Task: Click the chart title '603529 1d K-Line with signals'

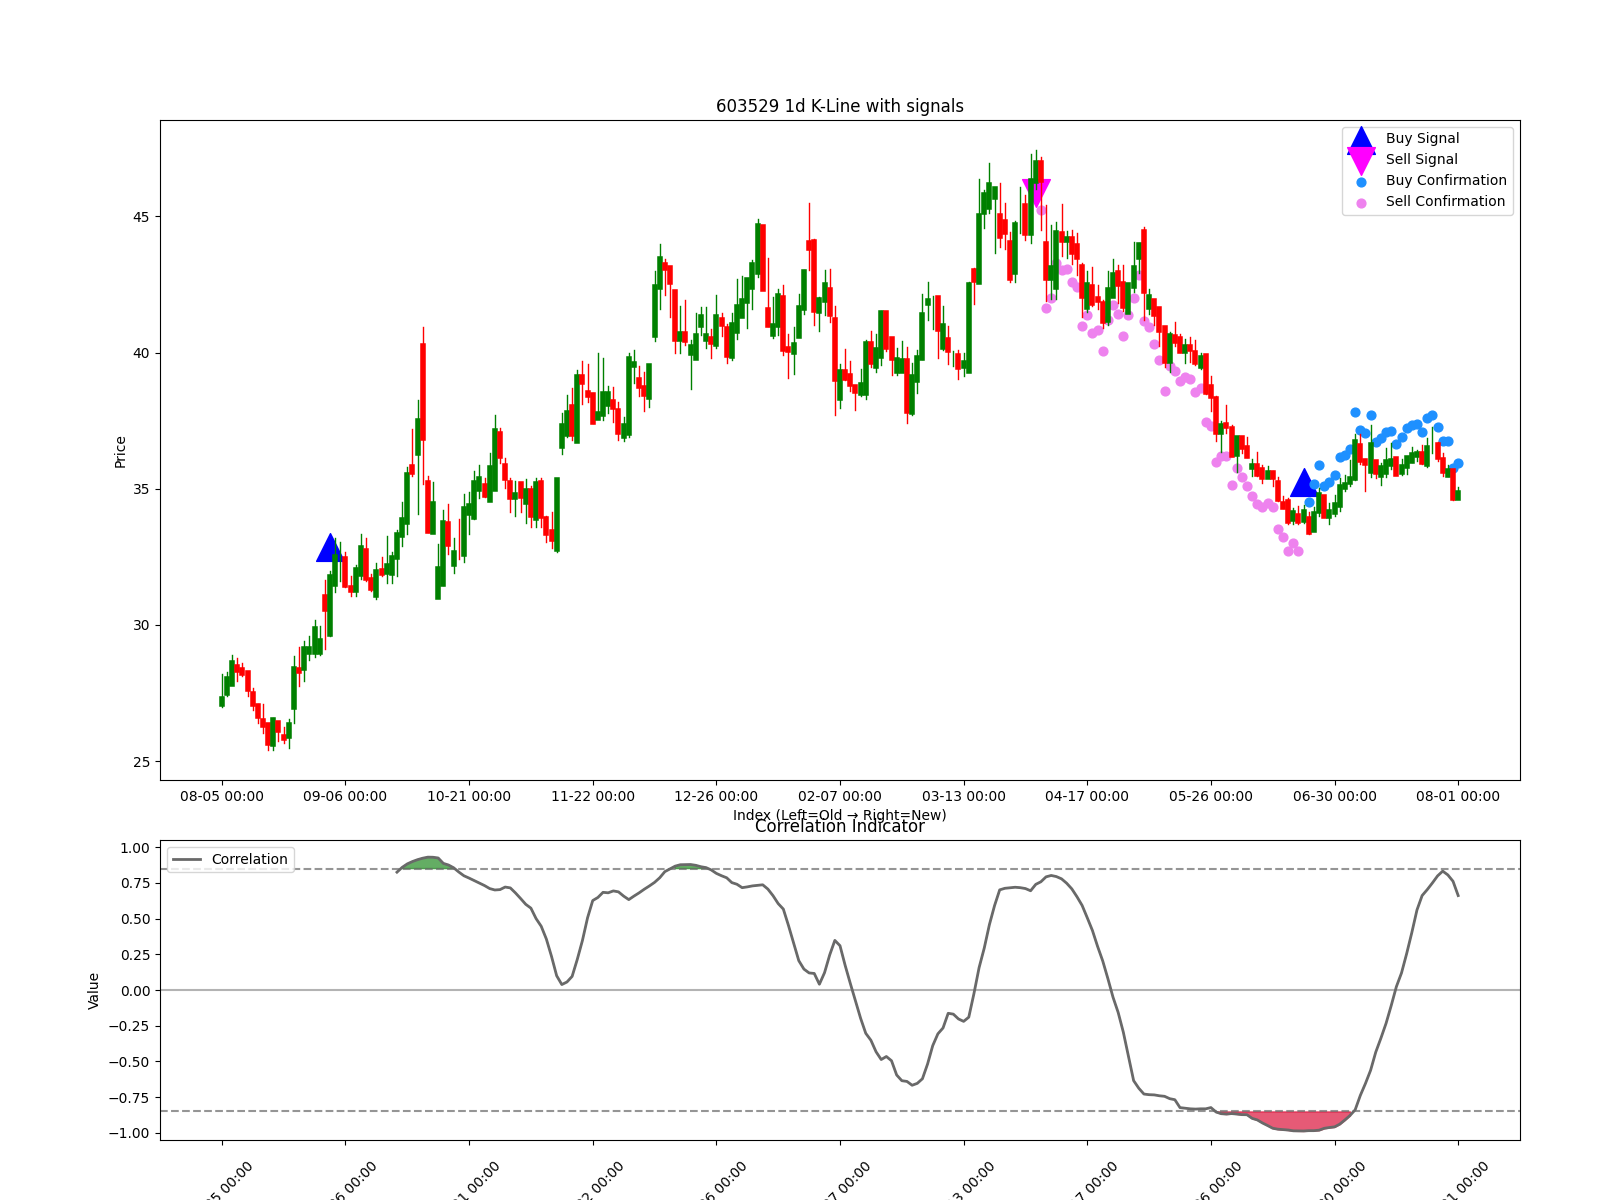Action: point(840,106)
